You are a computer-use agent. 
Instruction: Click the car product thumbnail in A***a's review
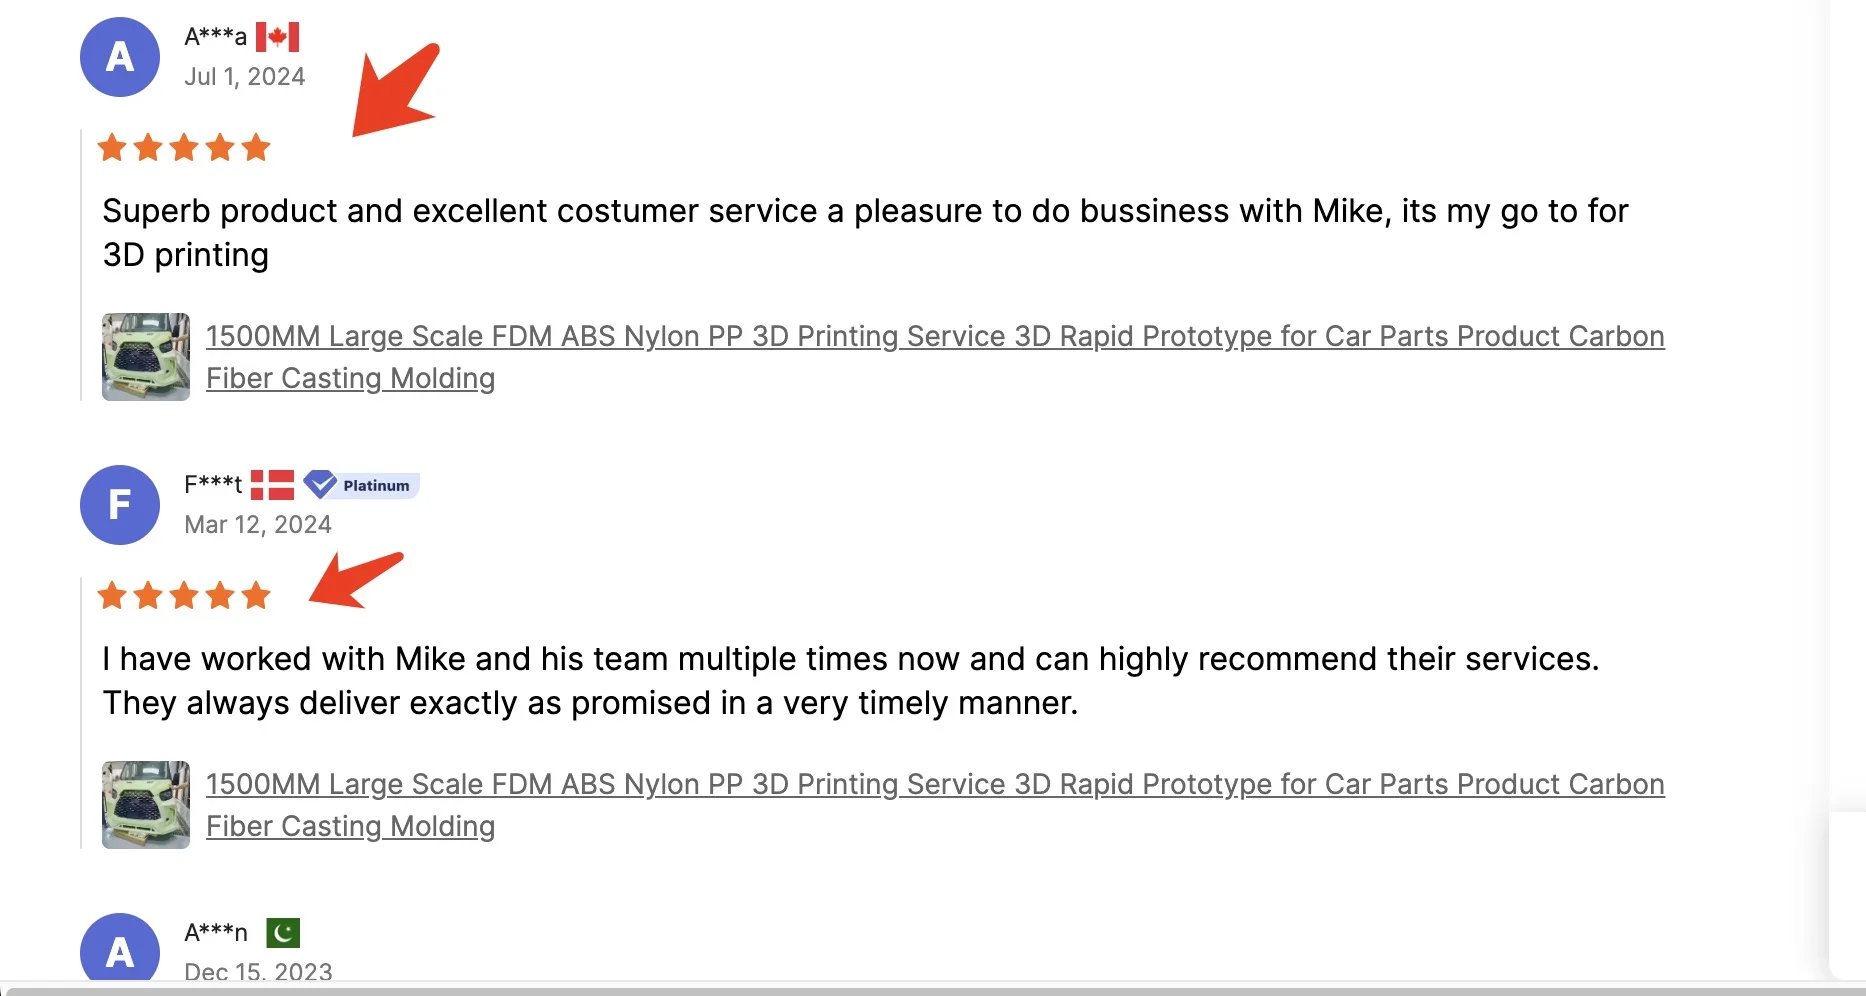146,357
